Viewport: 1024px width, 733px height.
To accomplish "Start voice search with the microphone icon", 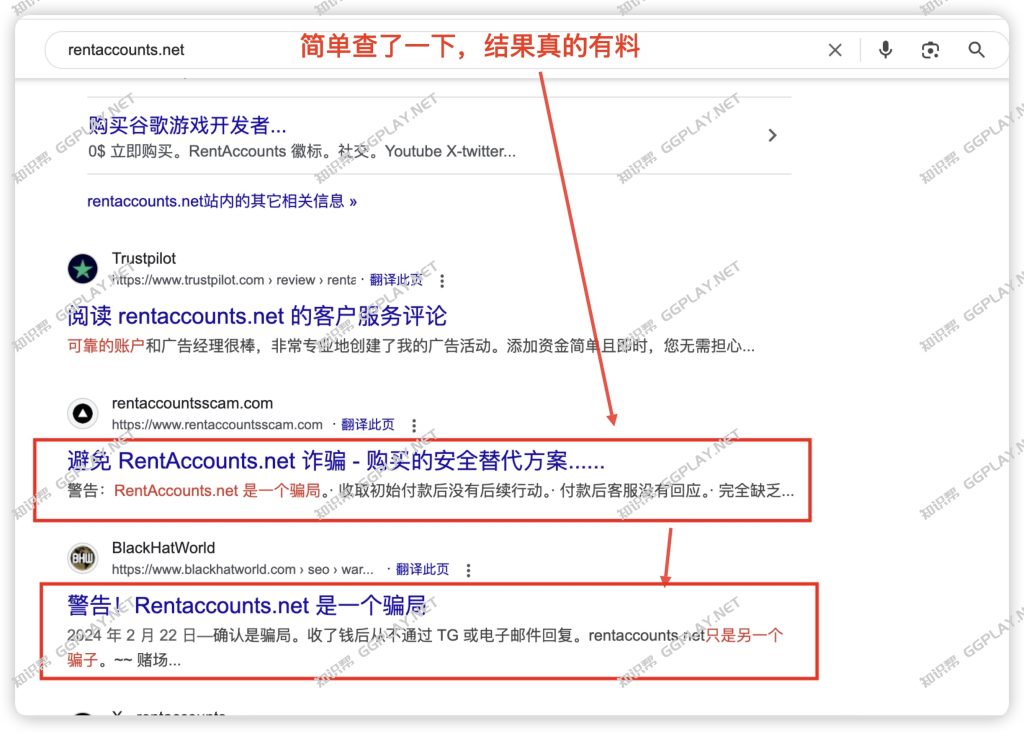I will (885, 50).
